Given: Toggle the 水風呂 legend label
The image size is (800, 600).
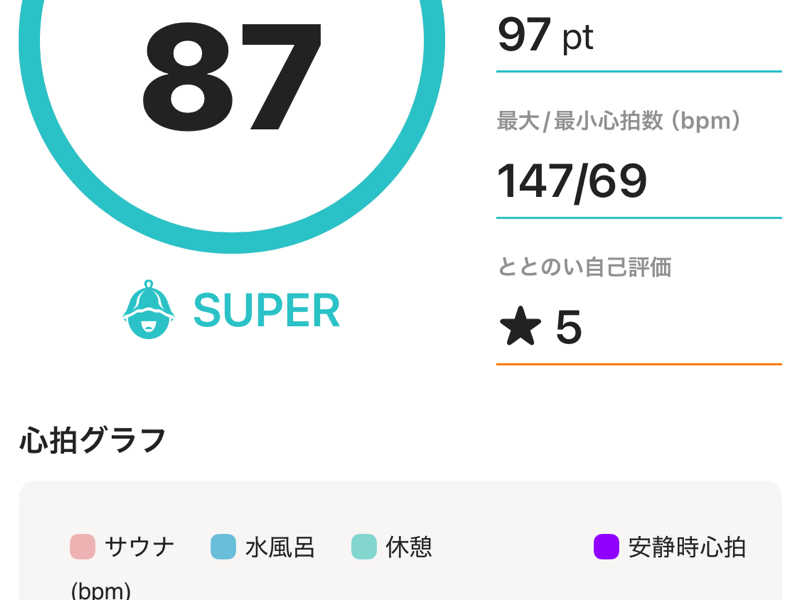Looking at the screenshot, I should (x=280, y=547).
